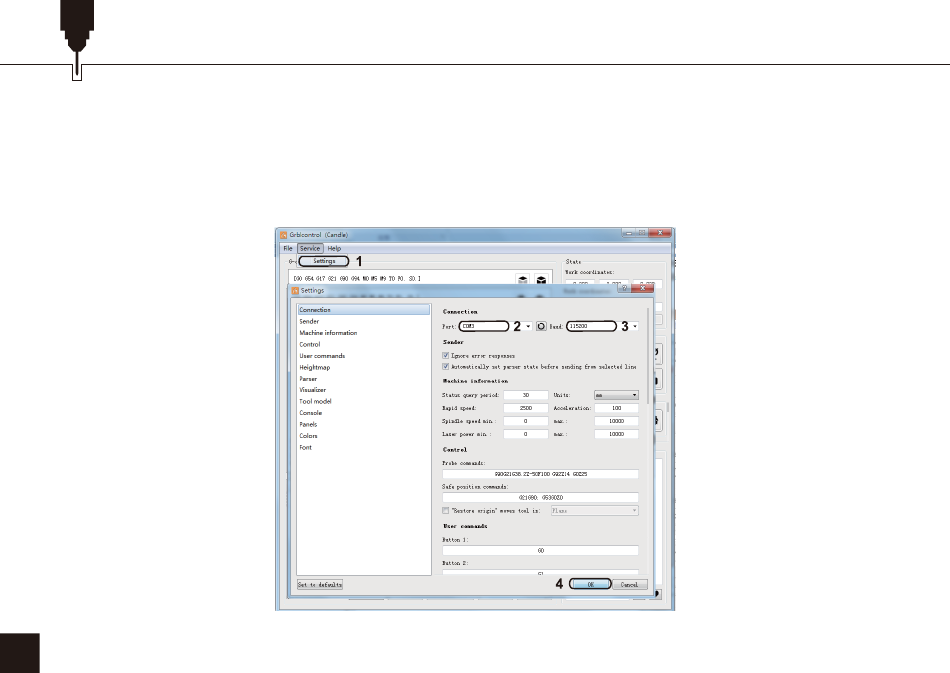Expand the Port dropdown arrow
Viewport: 950px width, 673px height.
coord(528,326)
